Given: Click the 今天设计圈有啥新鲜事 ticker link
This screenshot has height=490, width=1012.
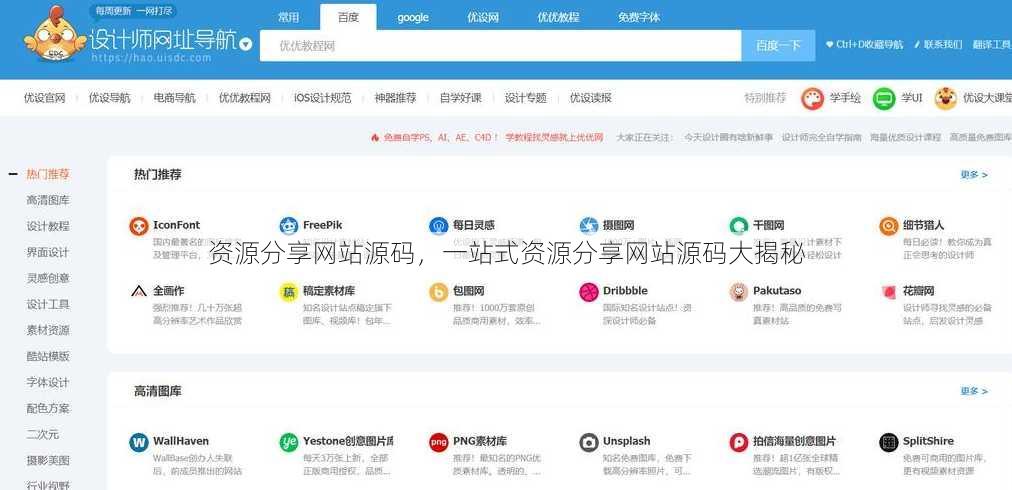Looking at the screenshot, I should coord(728,138).
